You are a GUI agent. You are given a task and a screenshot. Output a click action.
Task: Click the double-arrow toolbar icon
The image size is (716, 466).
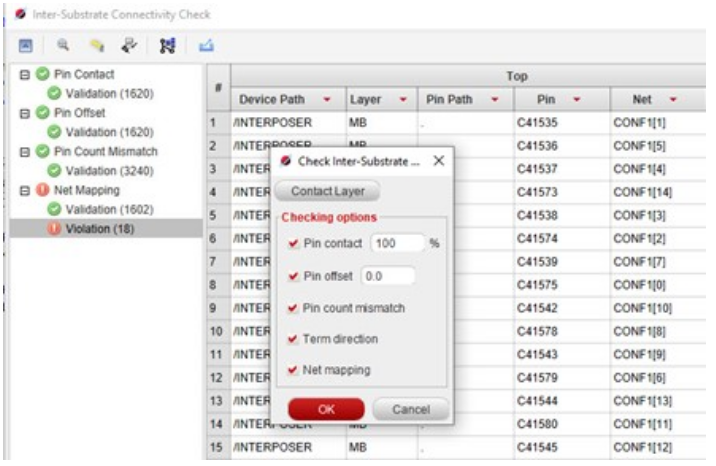[127, 45]
